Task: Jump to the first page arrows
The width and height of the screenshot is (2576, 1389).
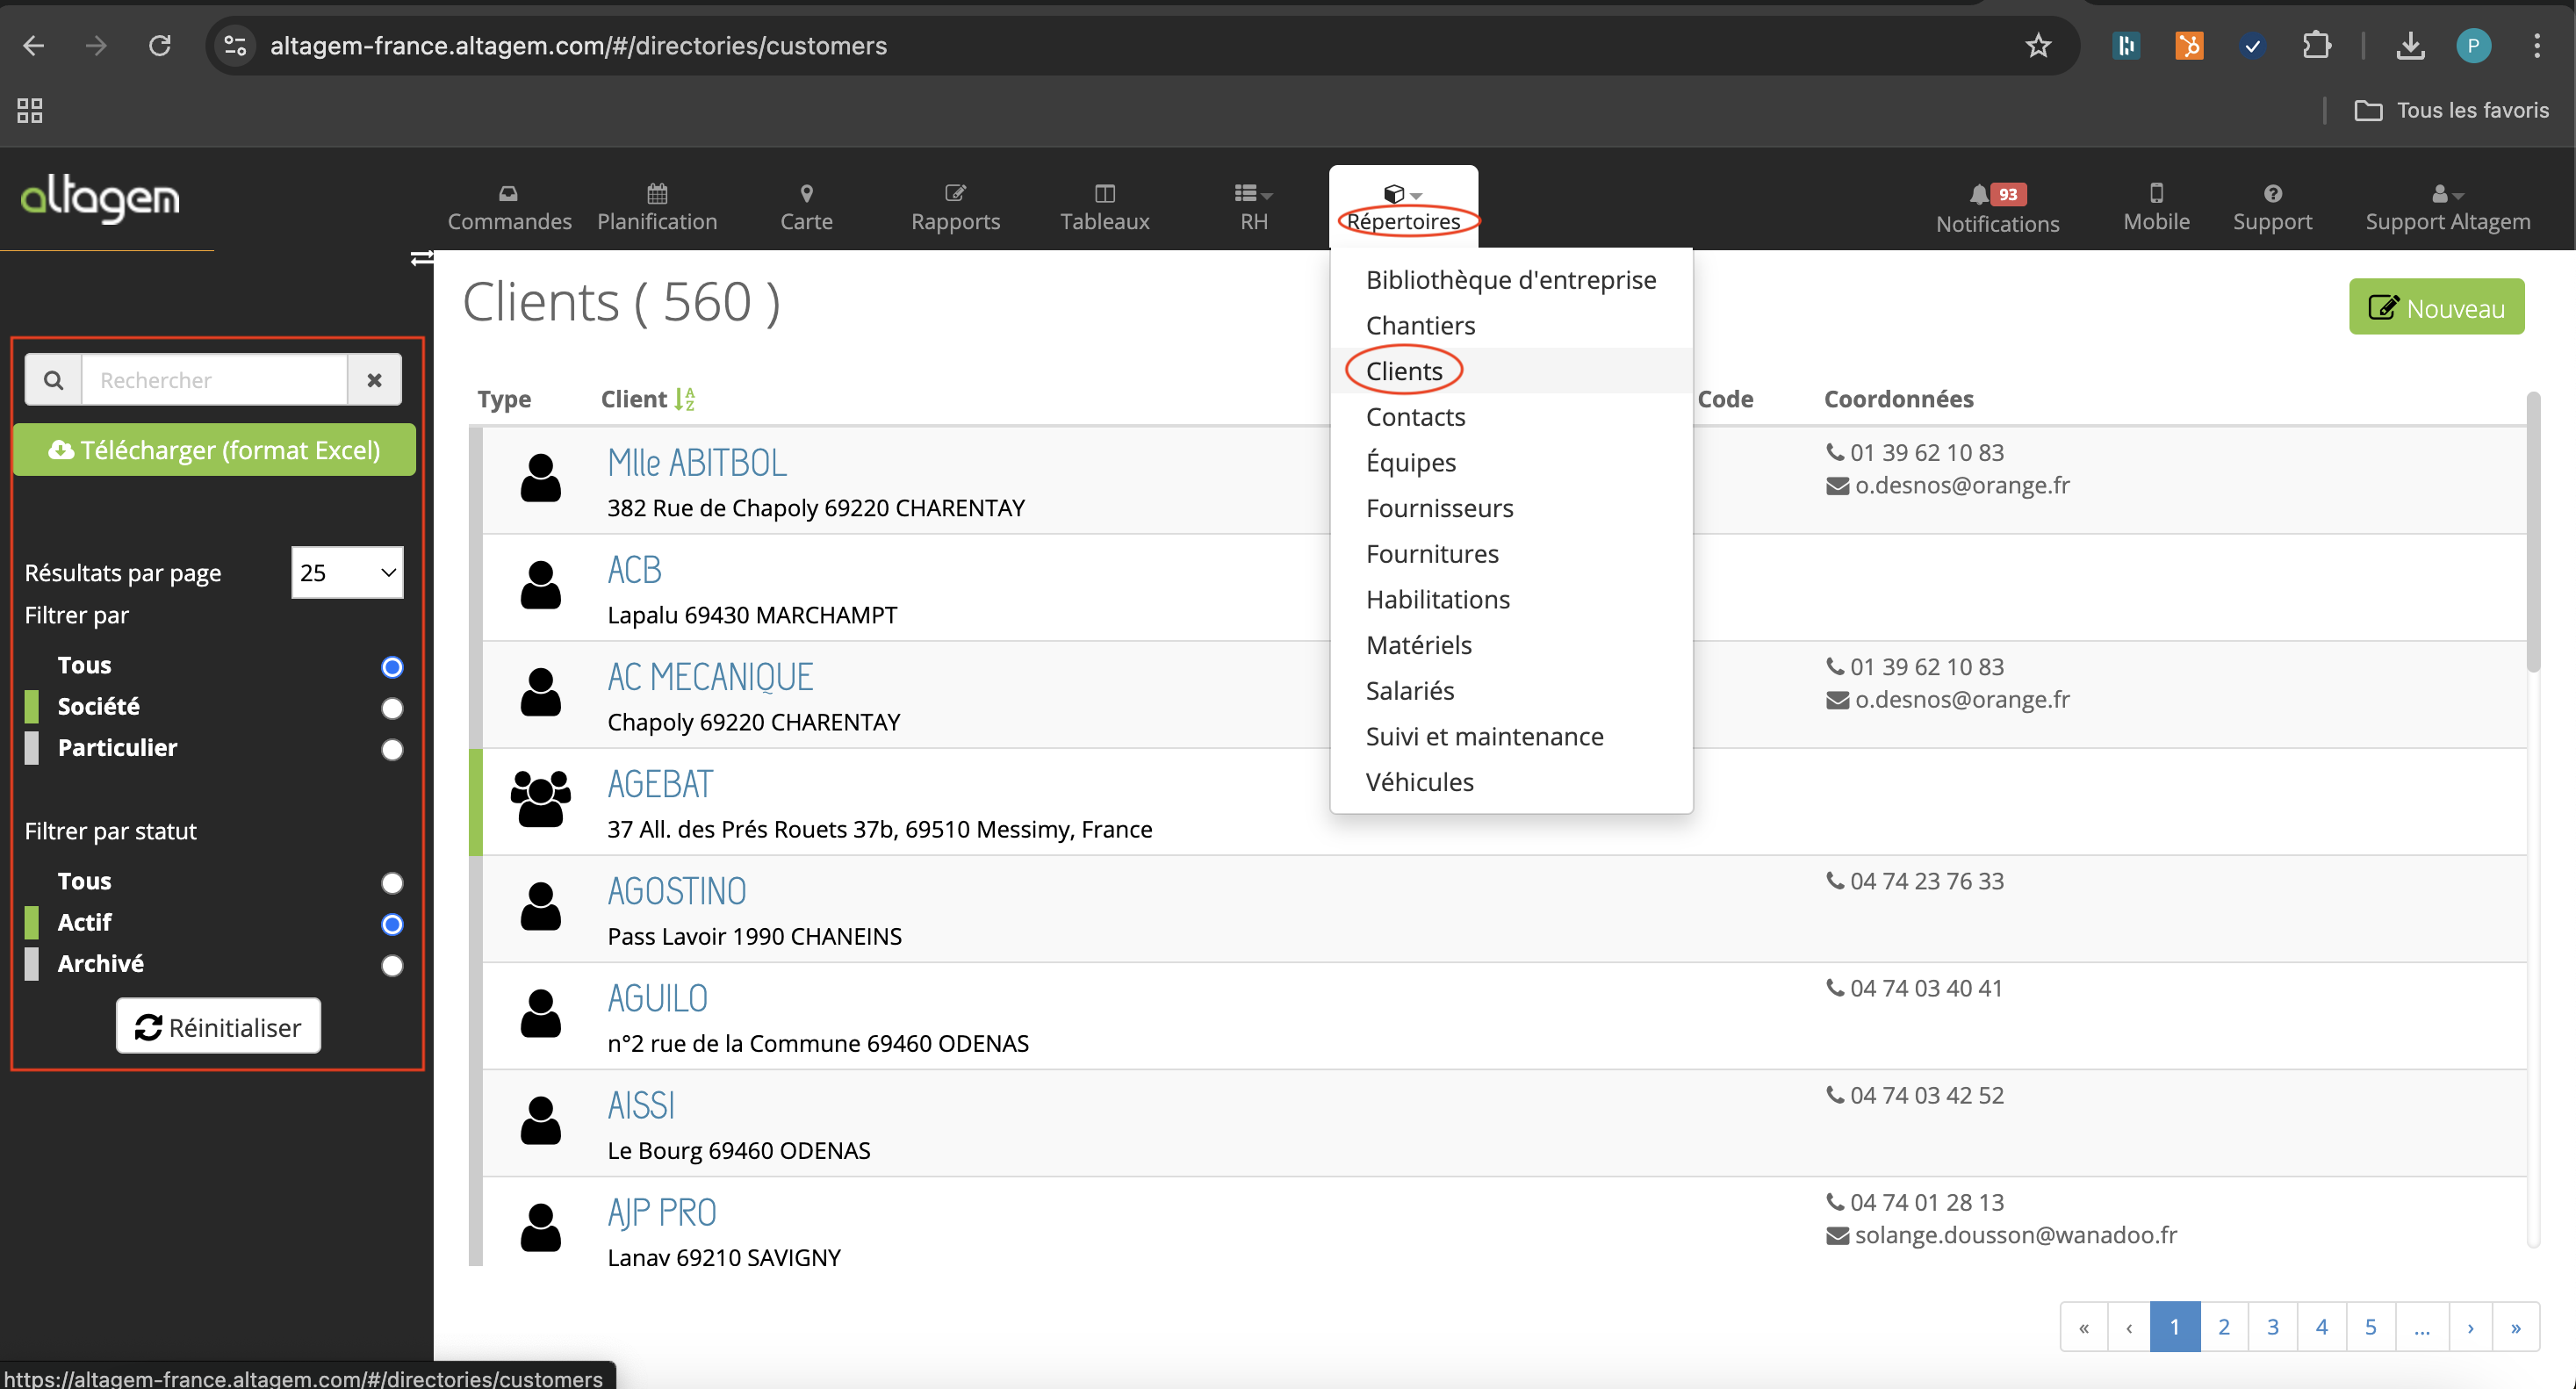Action: pyautogui.click(x=2084, y=1327)
